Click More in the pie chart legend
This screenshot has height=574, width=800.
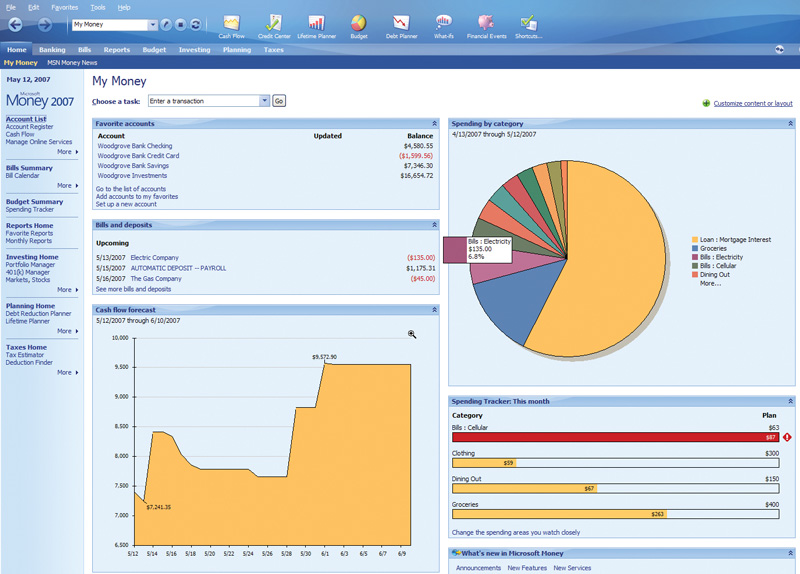click(x=710, y=283)
